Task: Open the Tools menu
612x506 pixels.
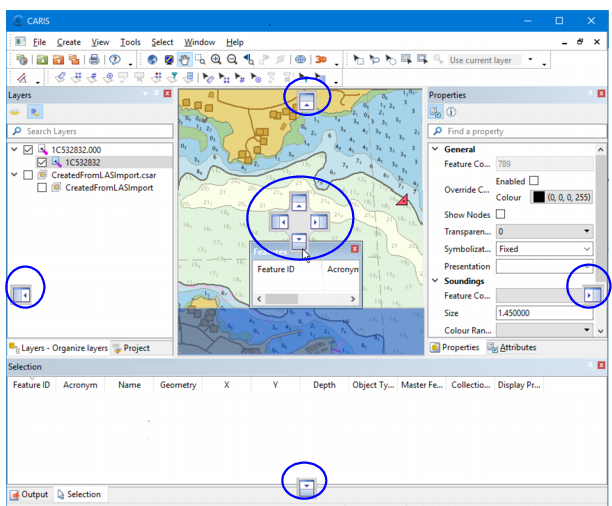Action: pos(130,42)
